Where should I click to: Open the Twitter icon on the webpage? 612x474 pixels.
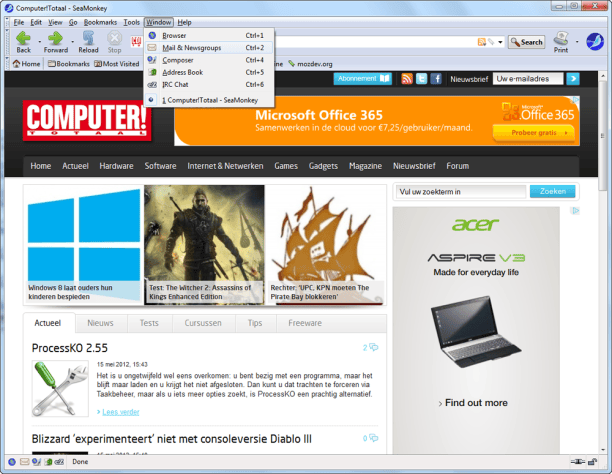[422, 79]
